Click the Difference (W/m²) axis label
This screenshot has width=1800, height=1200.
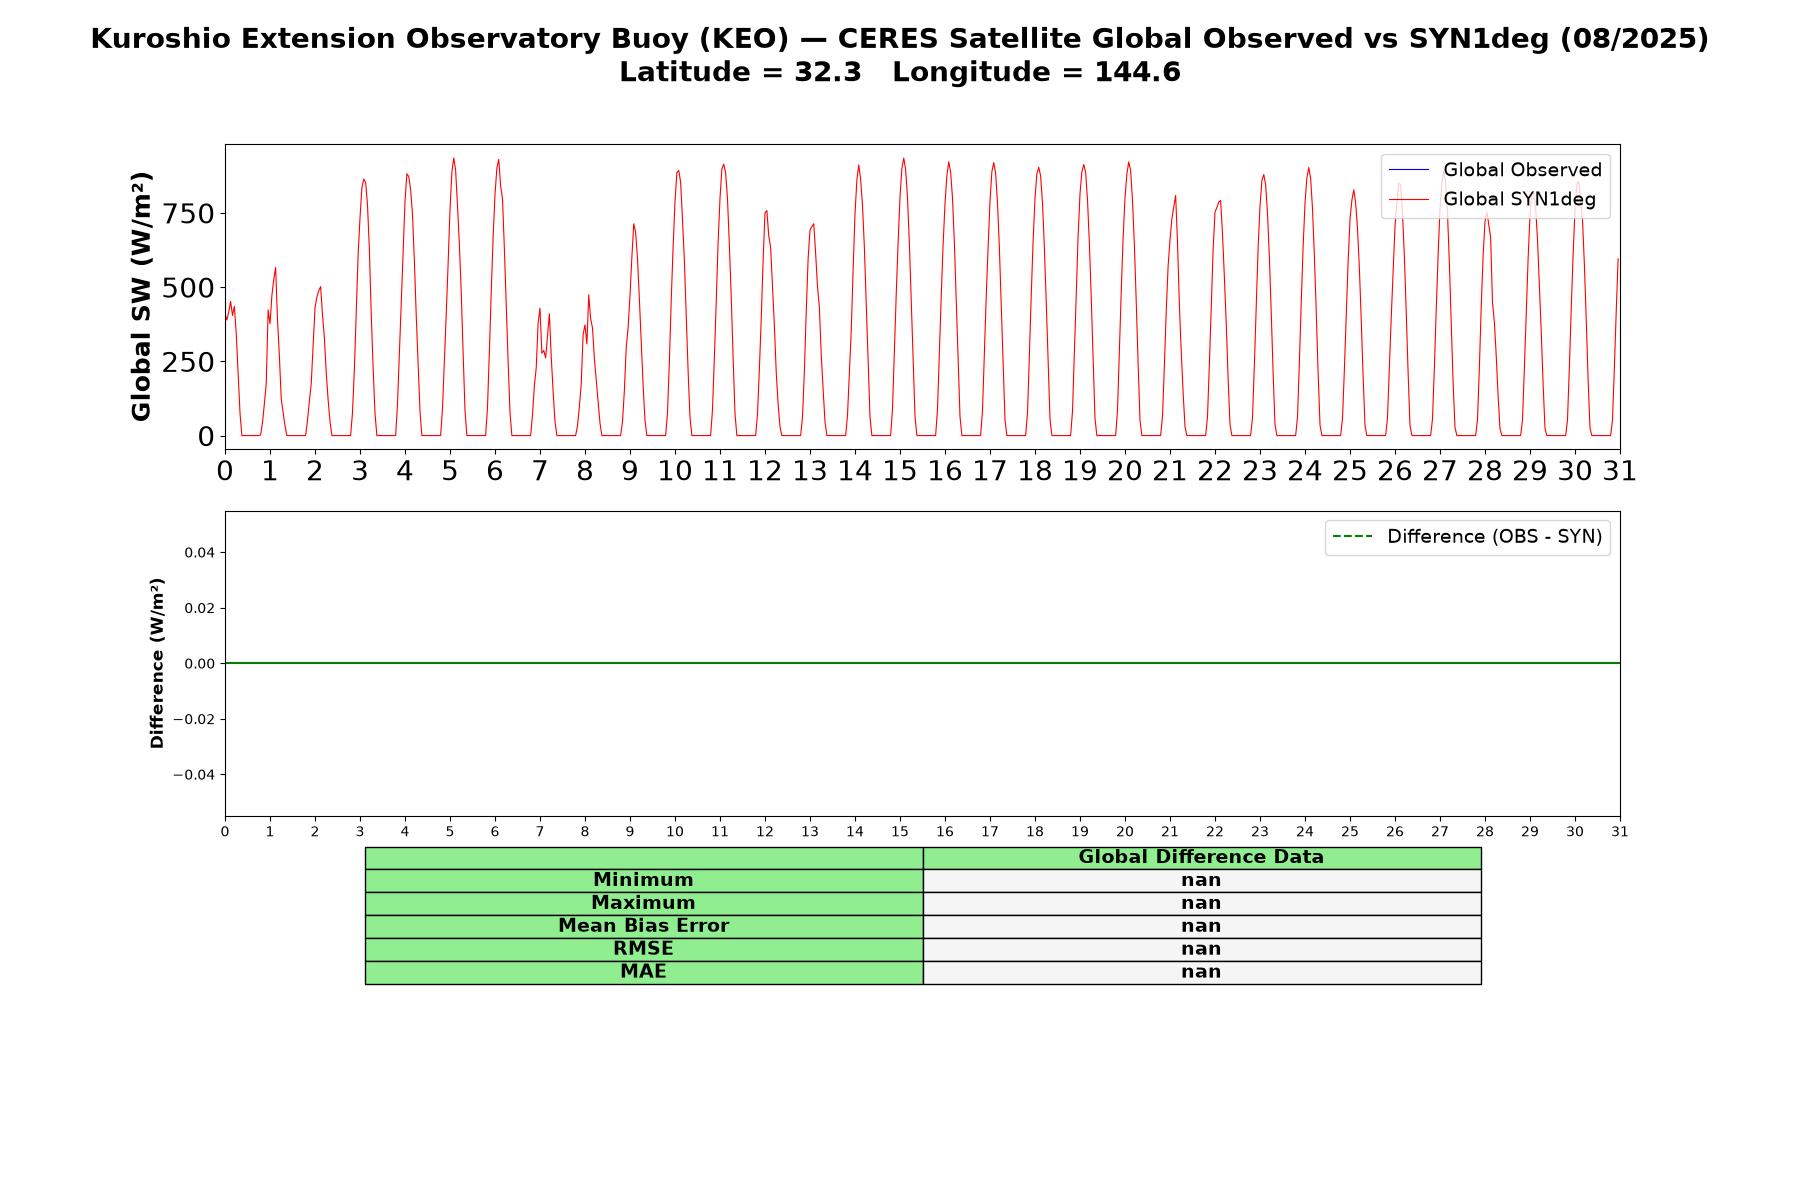[x=157, y=663]
